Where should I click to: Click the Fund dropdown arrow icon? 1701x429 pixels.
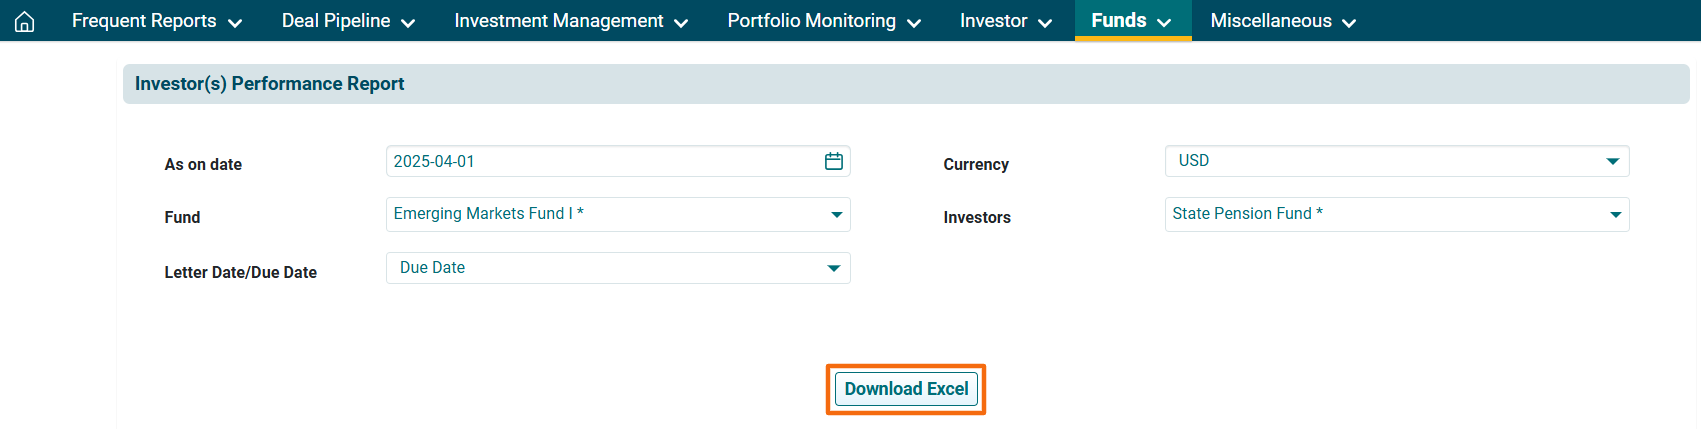836,215
